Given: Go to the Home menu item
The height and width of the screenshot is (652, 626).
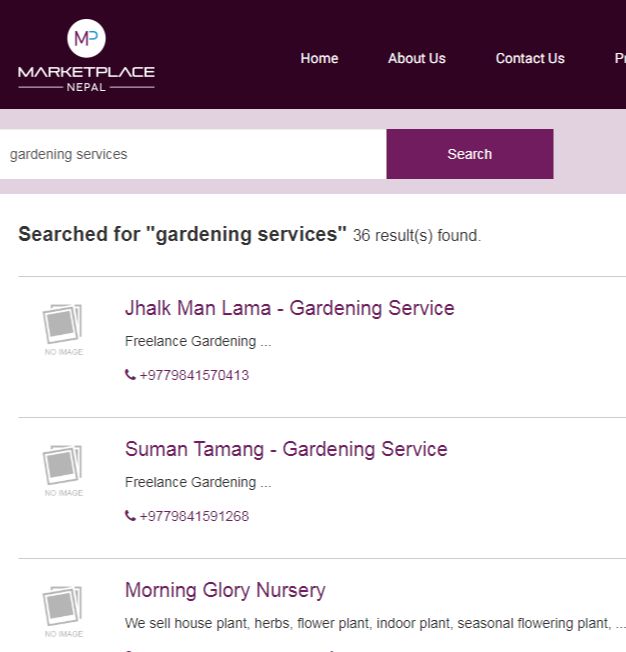Looking at the screenshot, I should click(319, 58).
